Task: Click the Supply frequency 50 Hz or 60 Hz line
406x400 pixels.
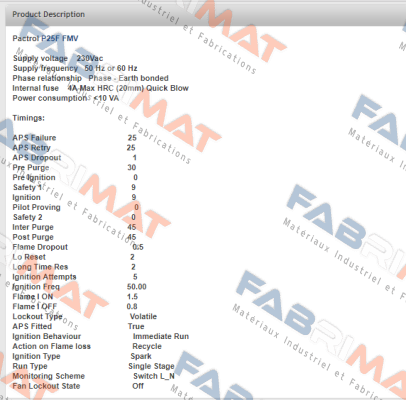Action: point(75,68)
